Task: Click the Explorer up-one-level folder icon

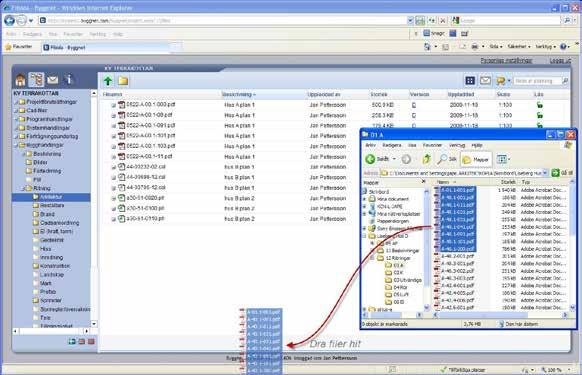Action: tap(426, 159)
